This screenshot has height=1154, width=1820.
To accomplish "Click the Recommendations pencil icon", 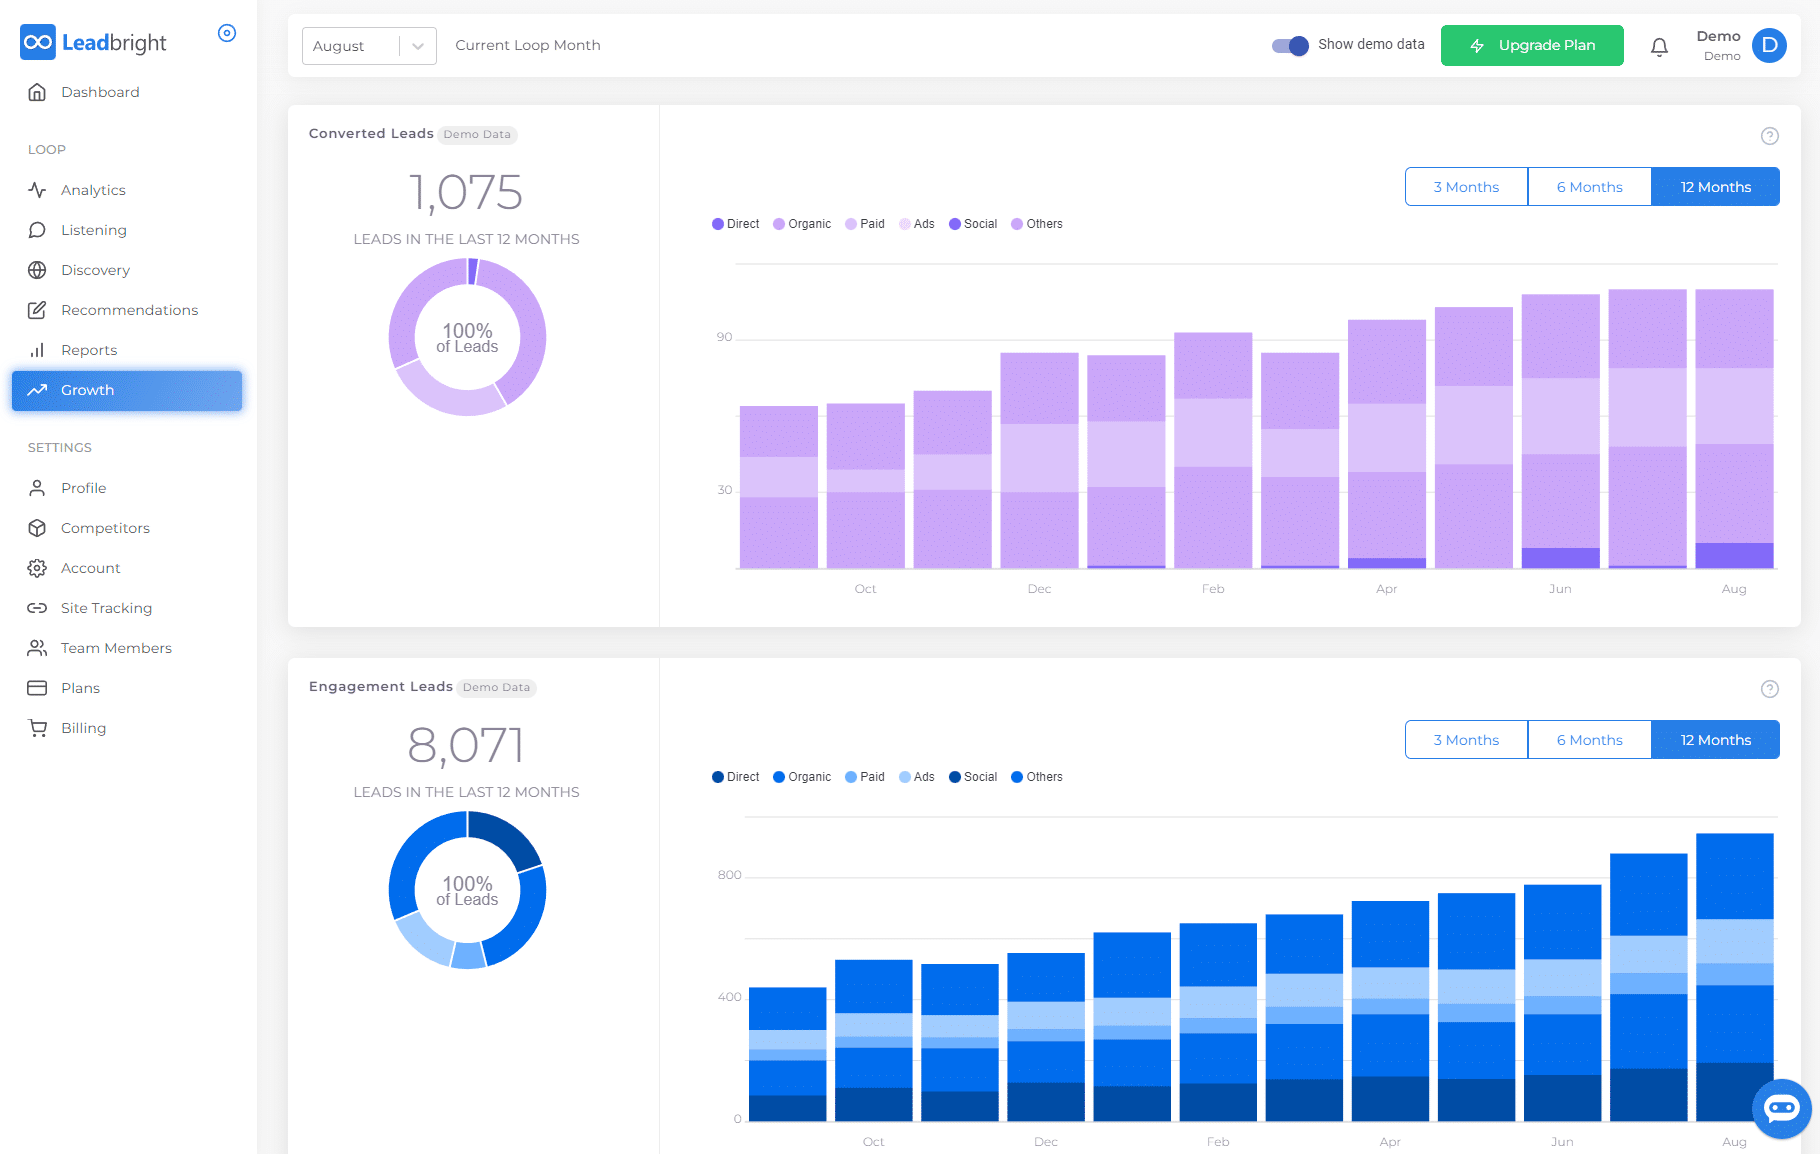I will point(37,310).
